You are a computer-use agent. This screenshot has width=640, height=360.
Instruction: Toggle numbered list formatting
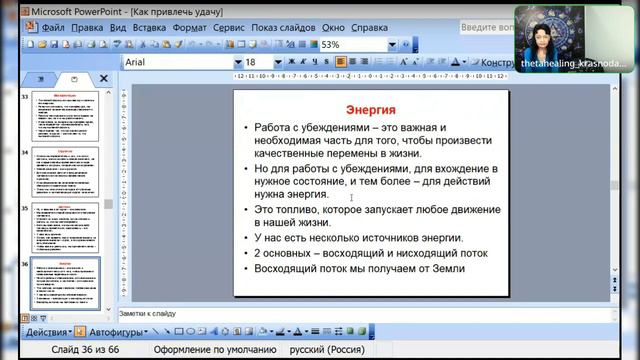click(379, 62)
